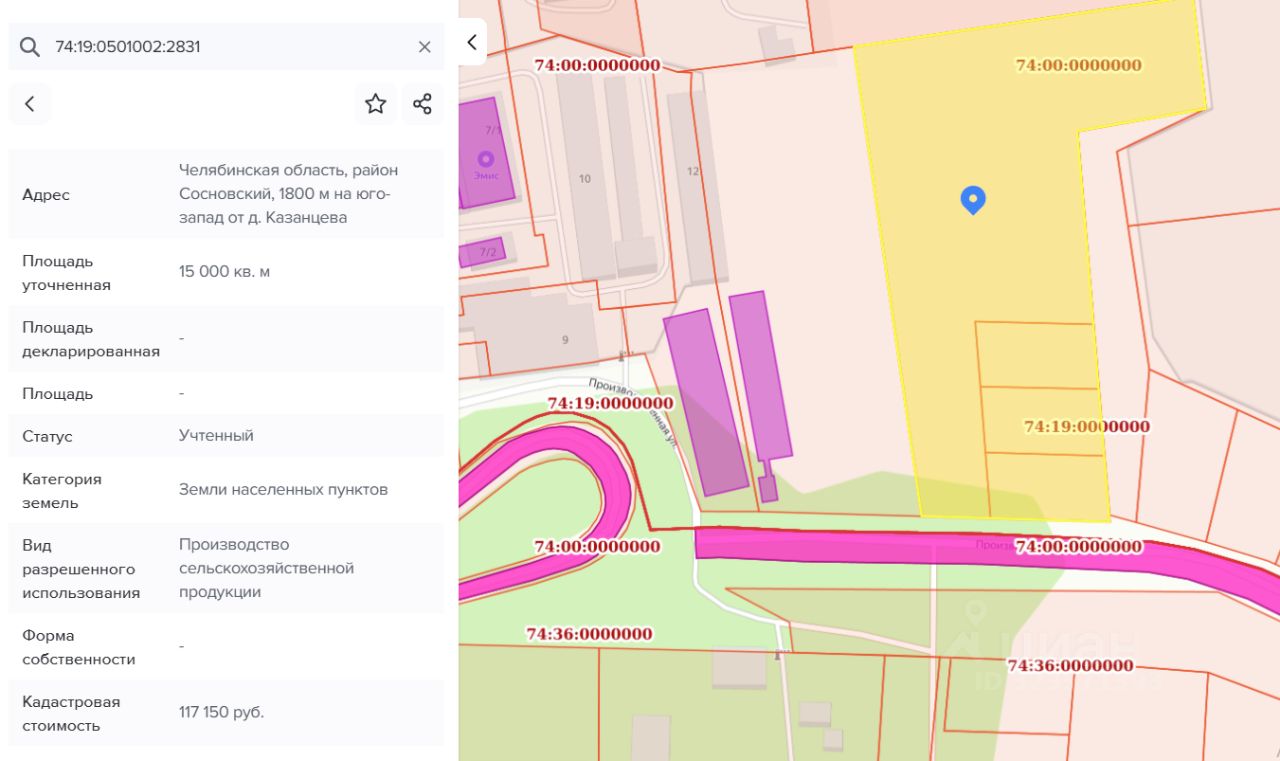
Task: Select Категория земель value Земли населенных пунктов
Action: 283,490
